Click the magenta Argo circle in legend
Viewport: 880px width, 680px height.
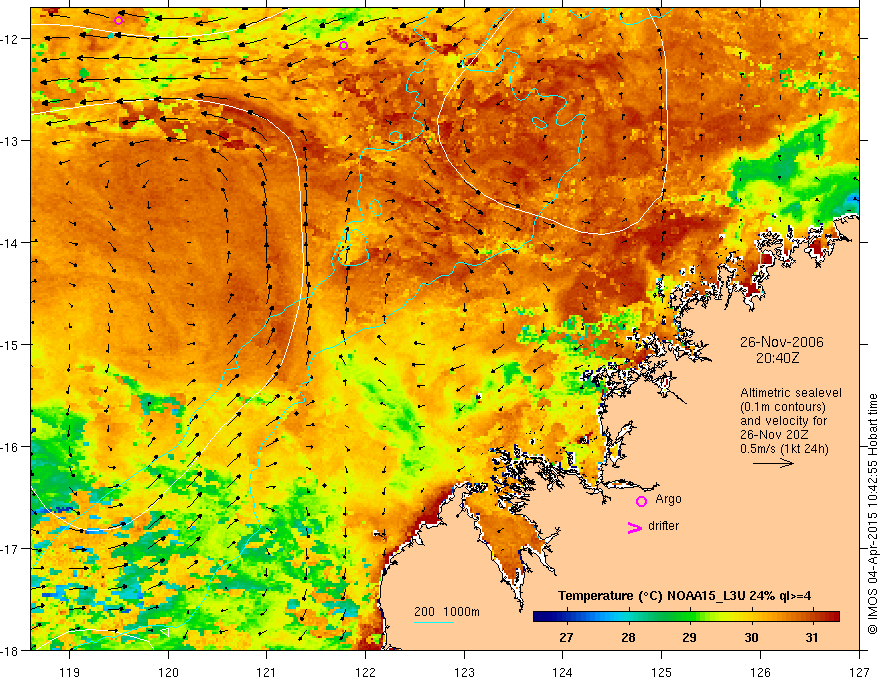pos(641,501)
